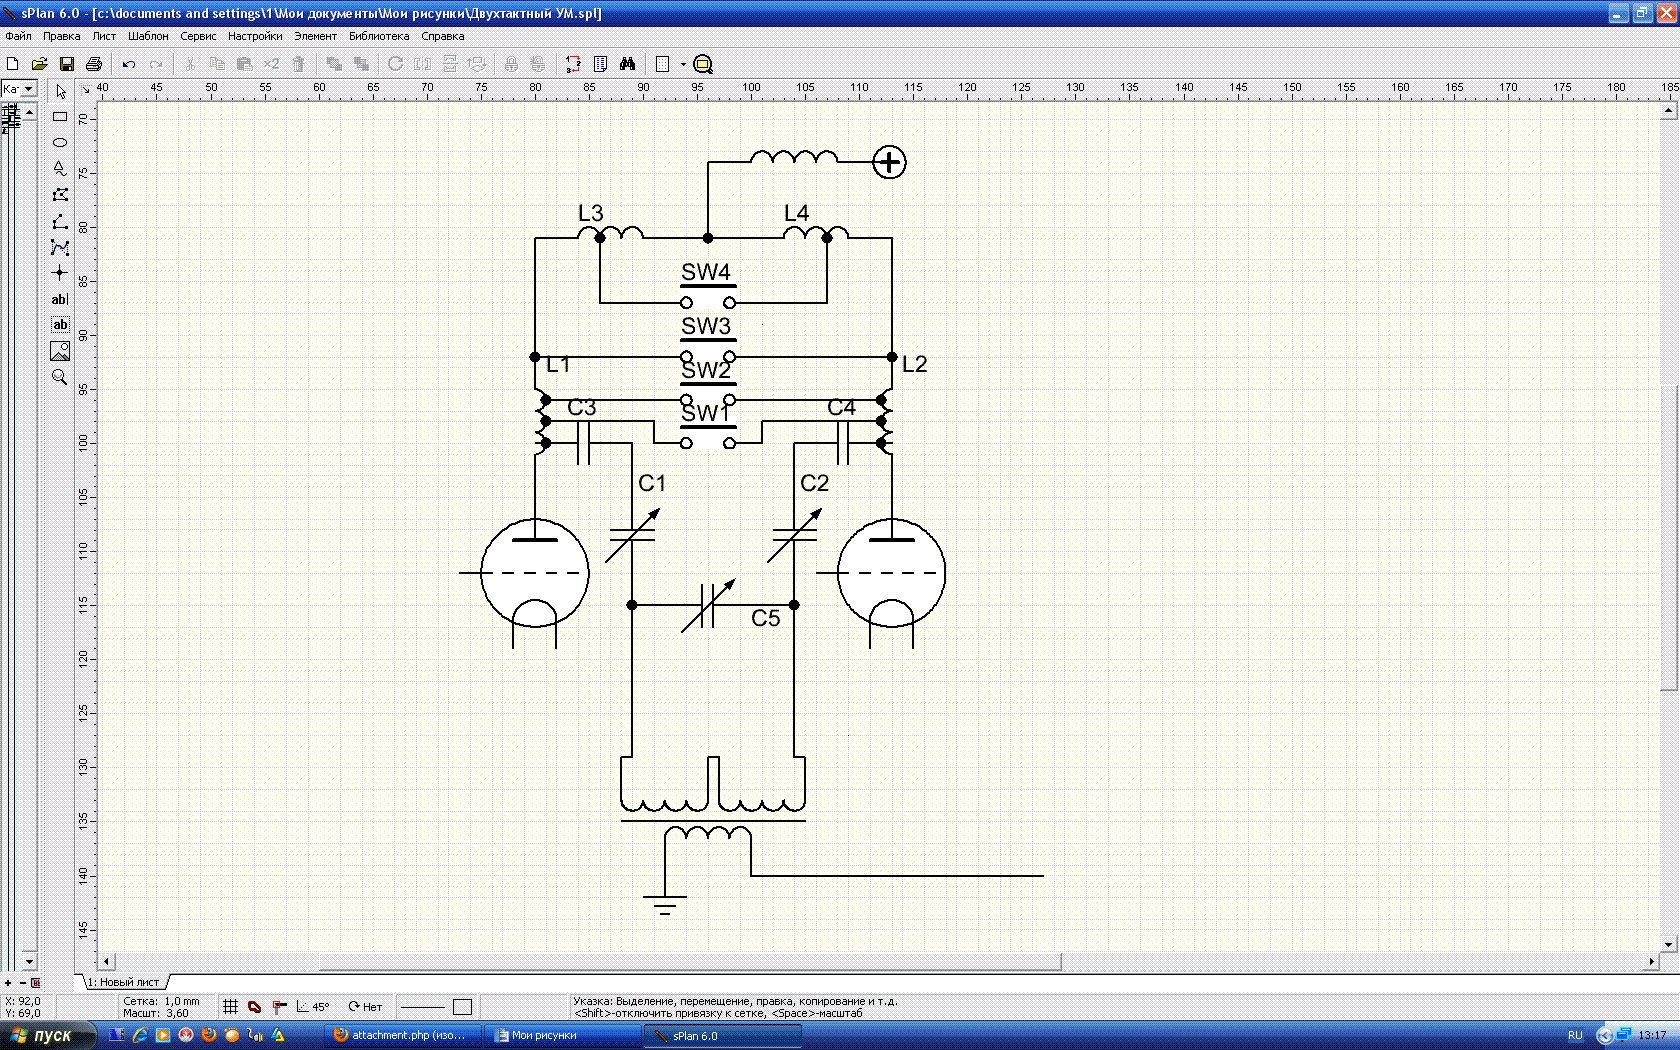Click the renumber components icon

[x=573, y=64]
